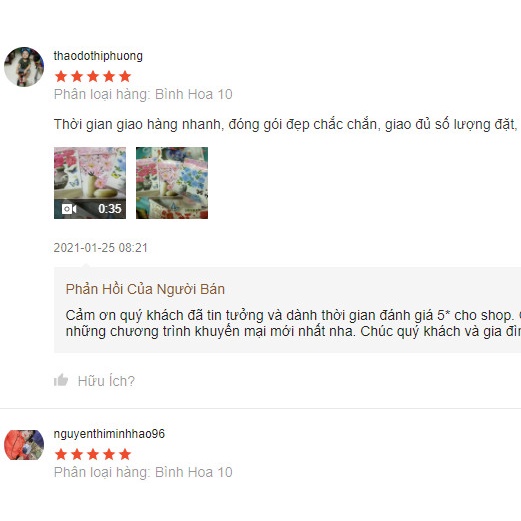Viewport: 521px width, 521px height.
Task: Click username thaodothiphuong
Action: [98, 56]
